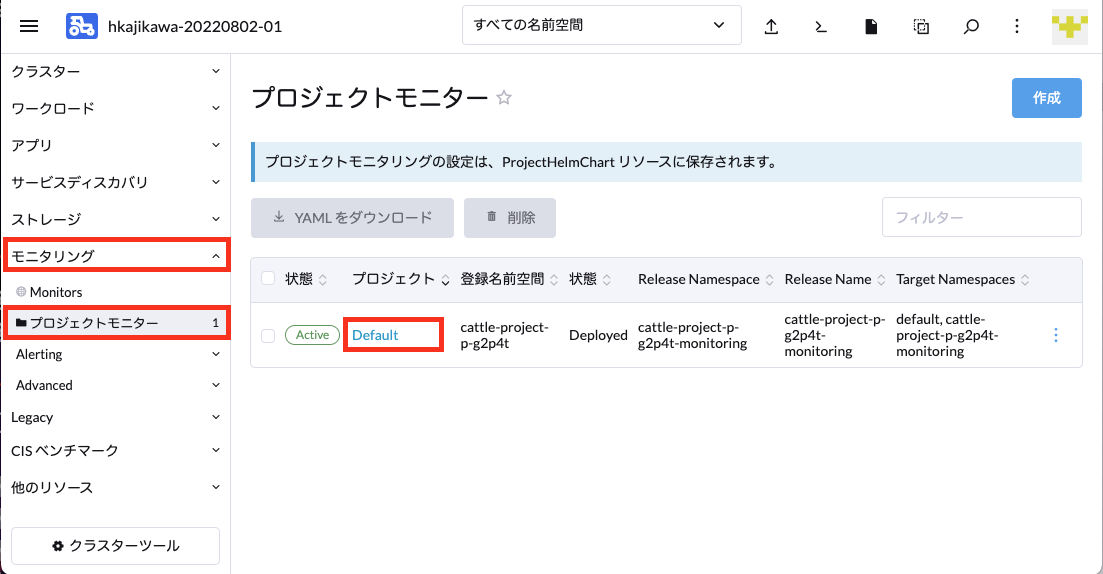The width and height of the screenshot is (1103, 574).
Task: Focus the フィルター filter input field
Action: coord(981,217)
